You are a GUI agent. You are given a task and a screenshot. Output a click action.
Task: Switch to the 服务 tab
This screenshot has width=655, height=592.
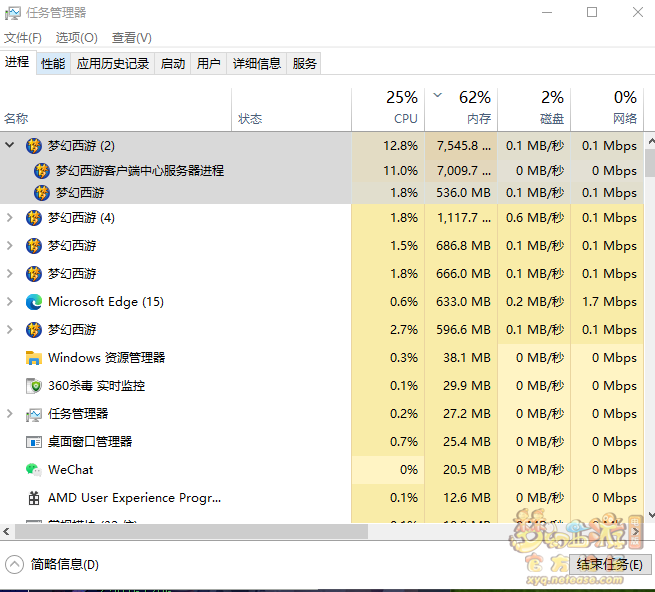[x=304, y=64]
